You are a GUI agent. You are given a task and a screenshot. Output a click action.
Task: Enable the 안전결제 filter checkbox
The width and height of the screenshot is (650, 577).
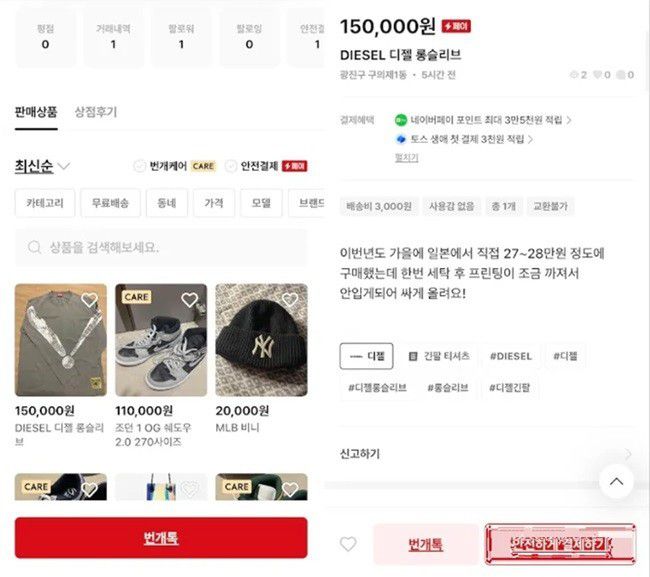[x=230, y=166]
